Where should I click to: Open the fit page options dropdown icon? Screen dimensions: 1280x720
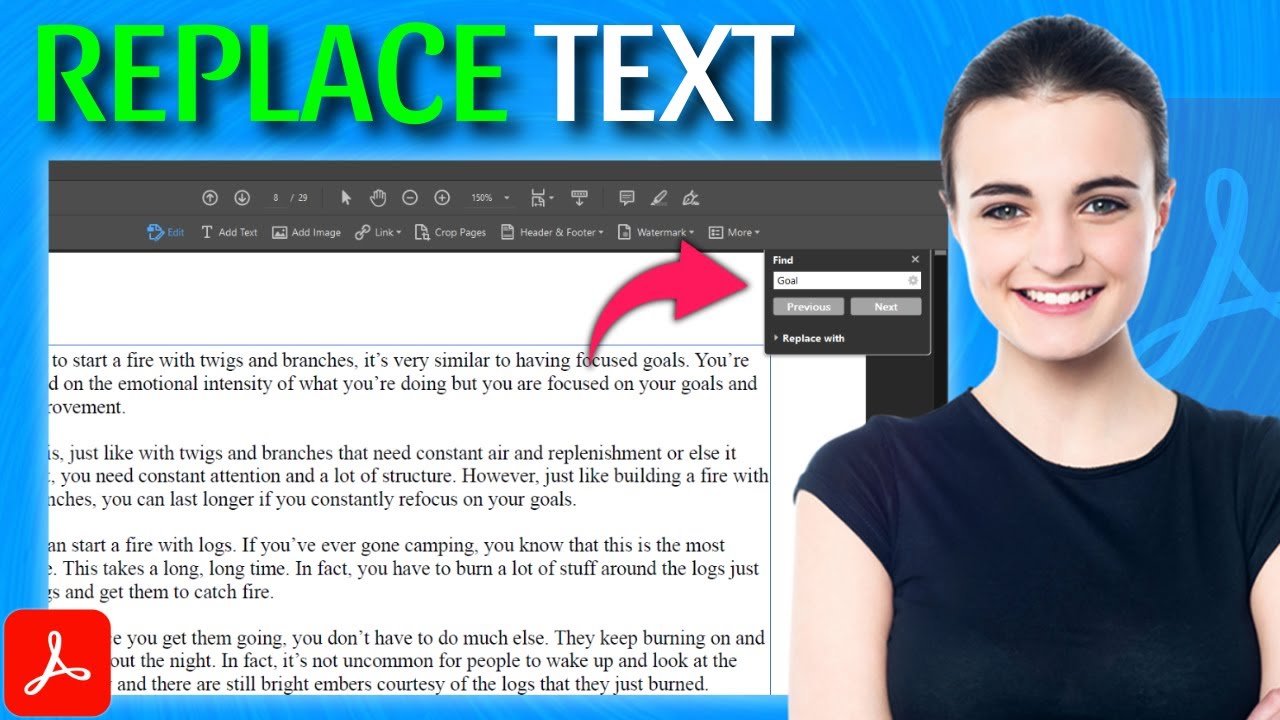coord(542,198)
